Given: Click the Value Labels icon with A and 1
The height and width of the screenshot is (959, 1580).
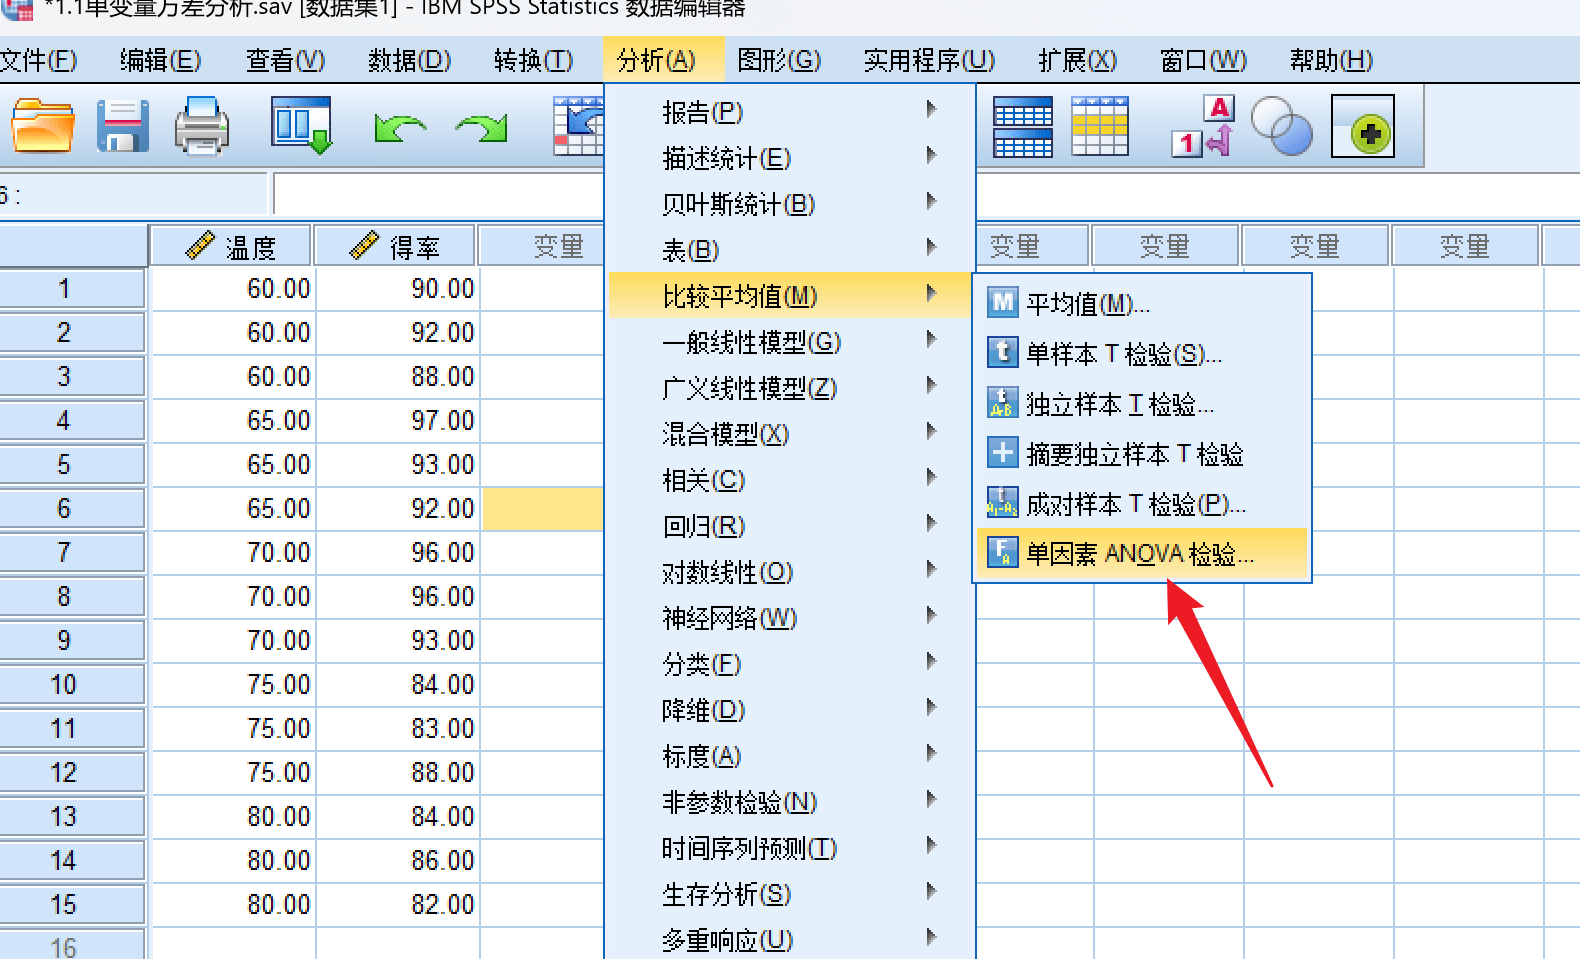Looking at the screenshot, I should (1203, 127).
